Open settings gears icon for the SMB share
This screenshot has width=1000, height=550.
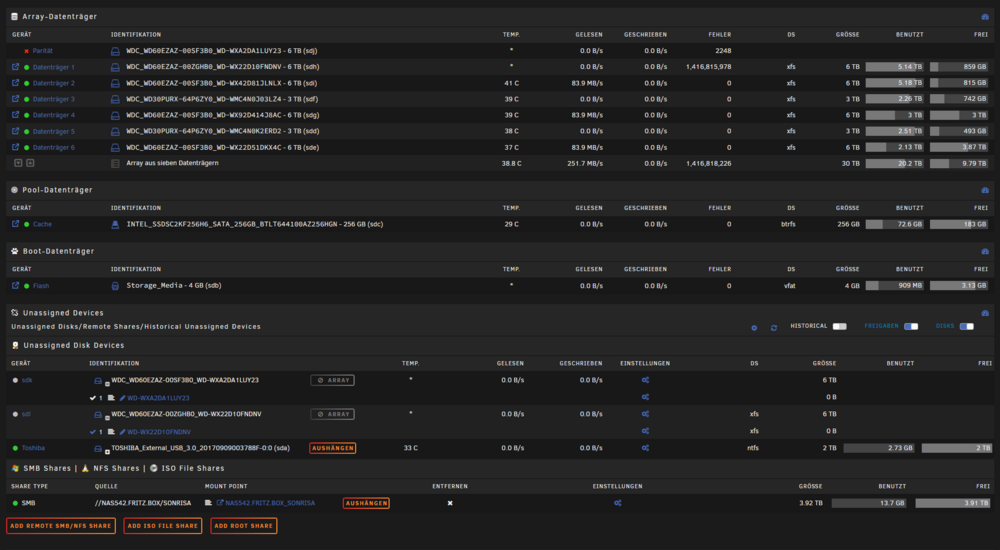click(617, 503)
